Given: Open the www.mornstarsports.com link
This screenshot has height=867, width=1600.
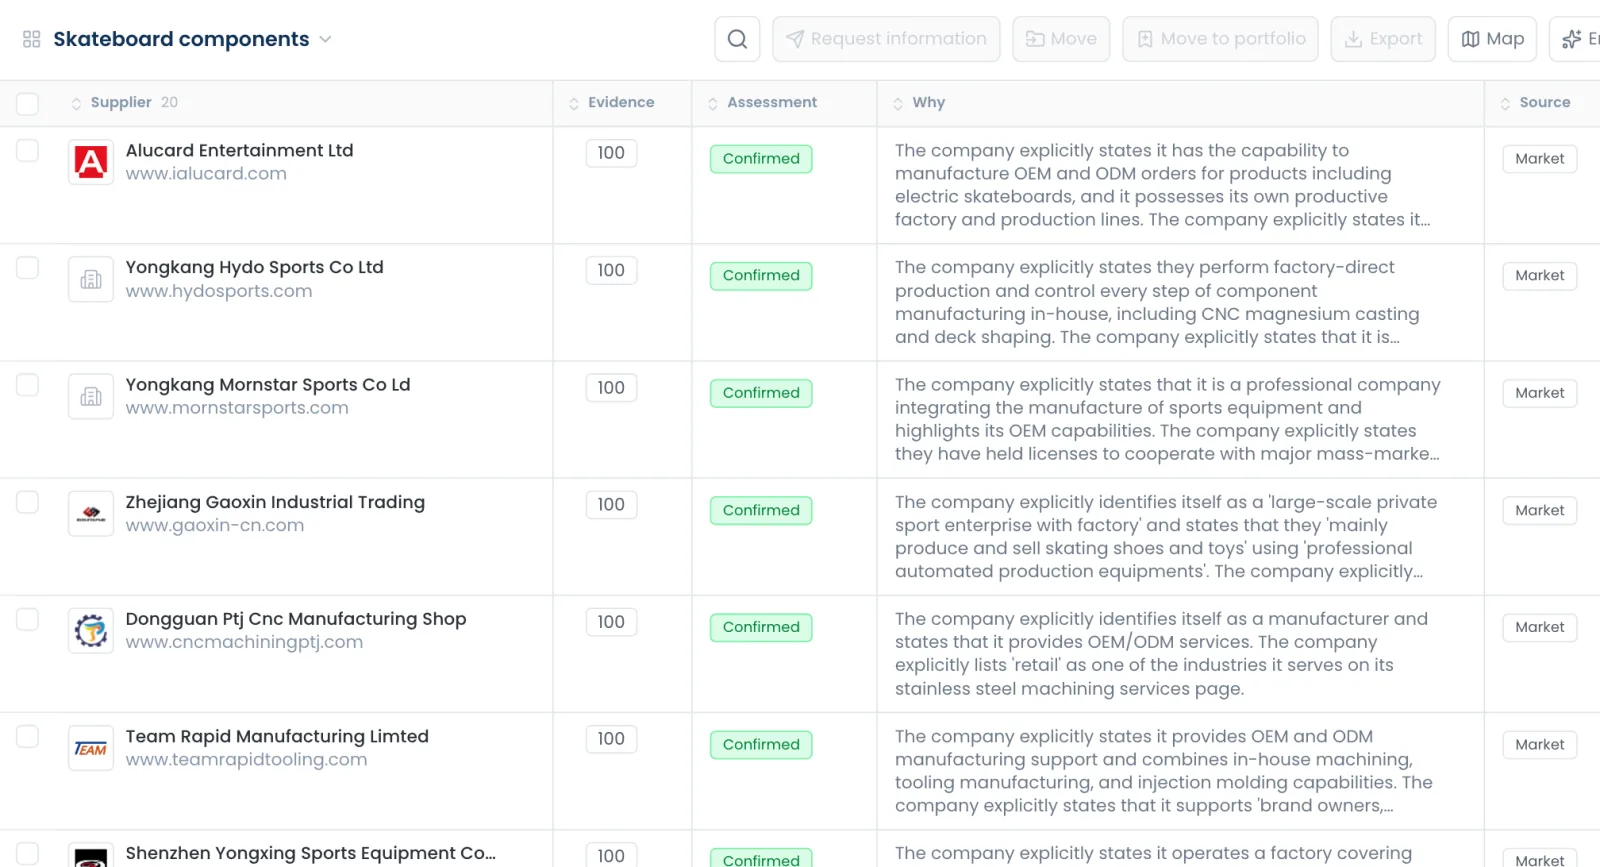Looking at the screenshot, I should [237, 408].
